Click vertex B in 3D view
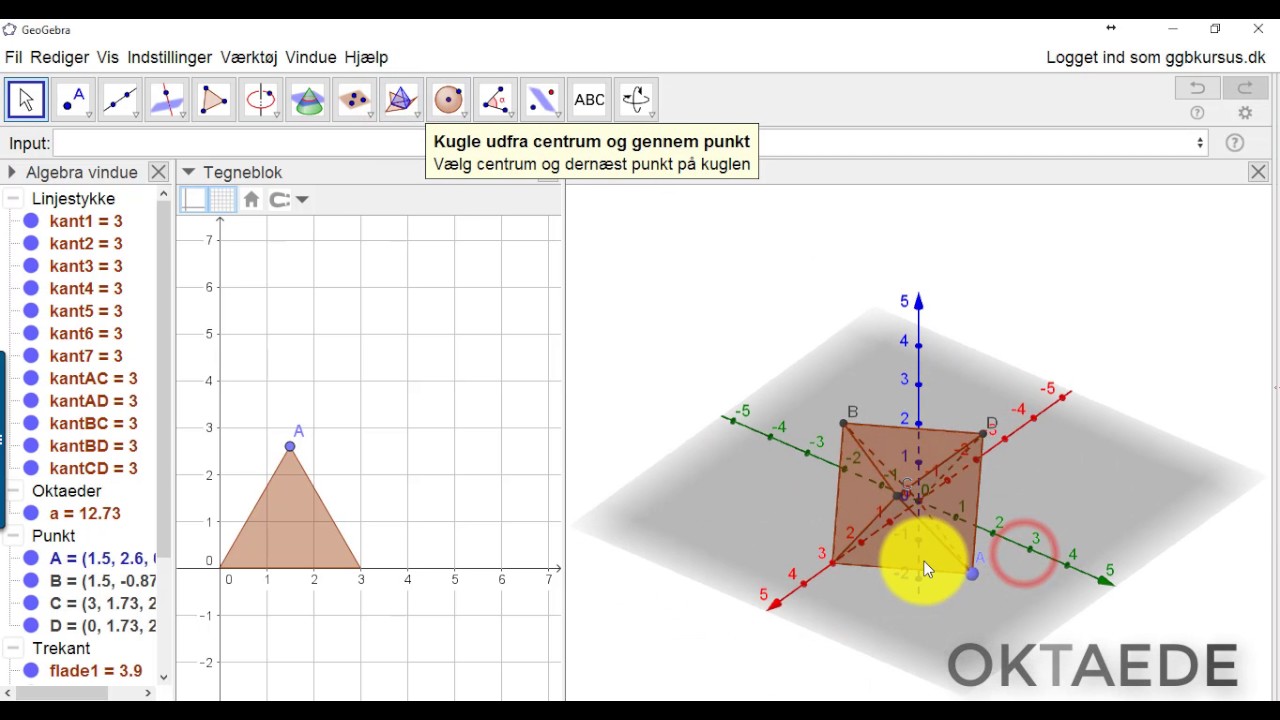This screenshot has width=1280, height=720. 844,424
